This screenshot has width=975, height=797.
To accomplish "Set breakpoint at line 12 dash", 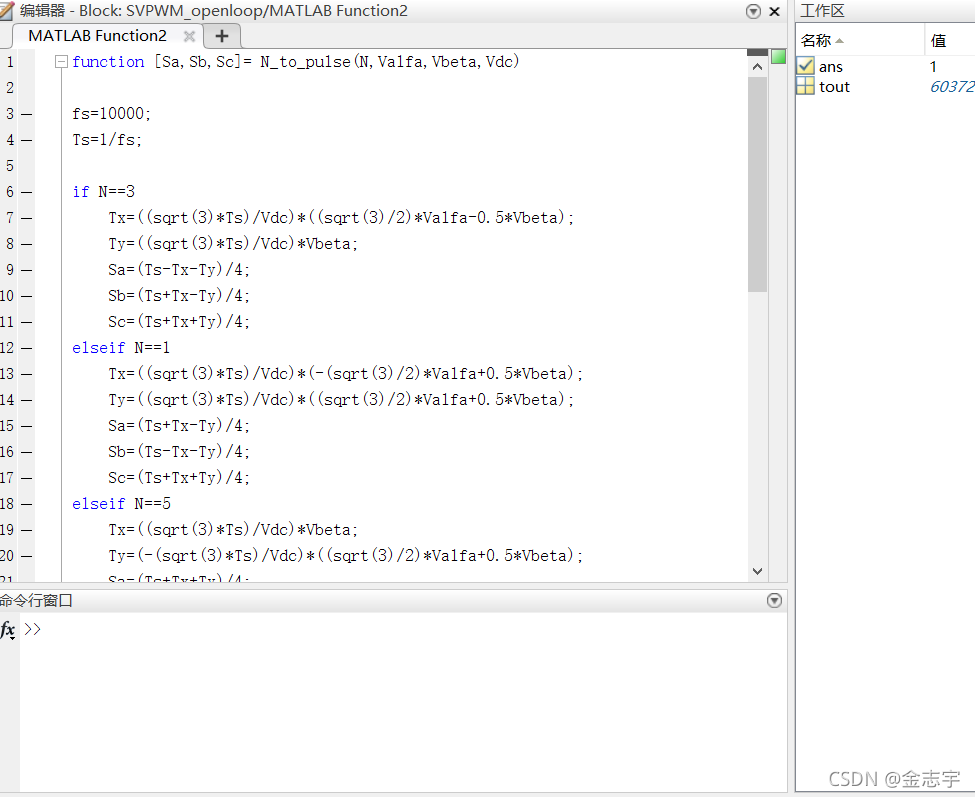I will click(x=26, y=348).
